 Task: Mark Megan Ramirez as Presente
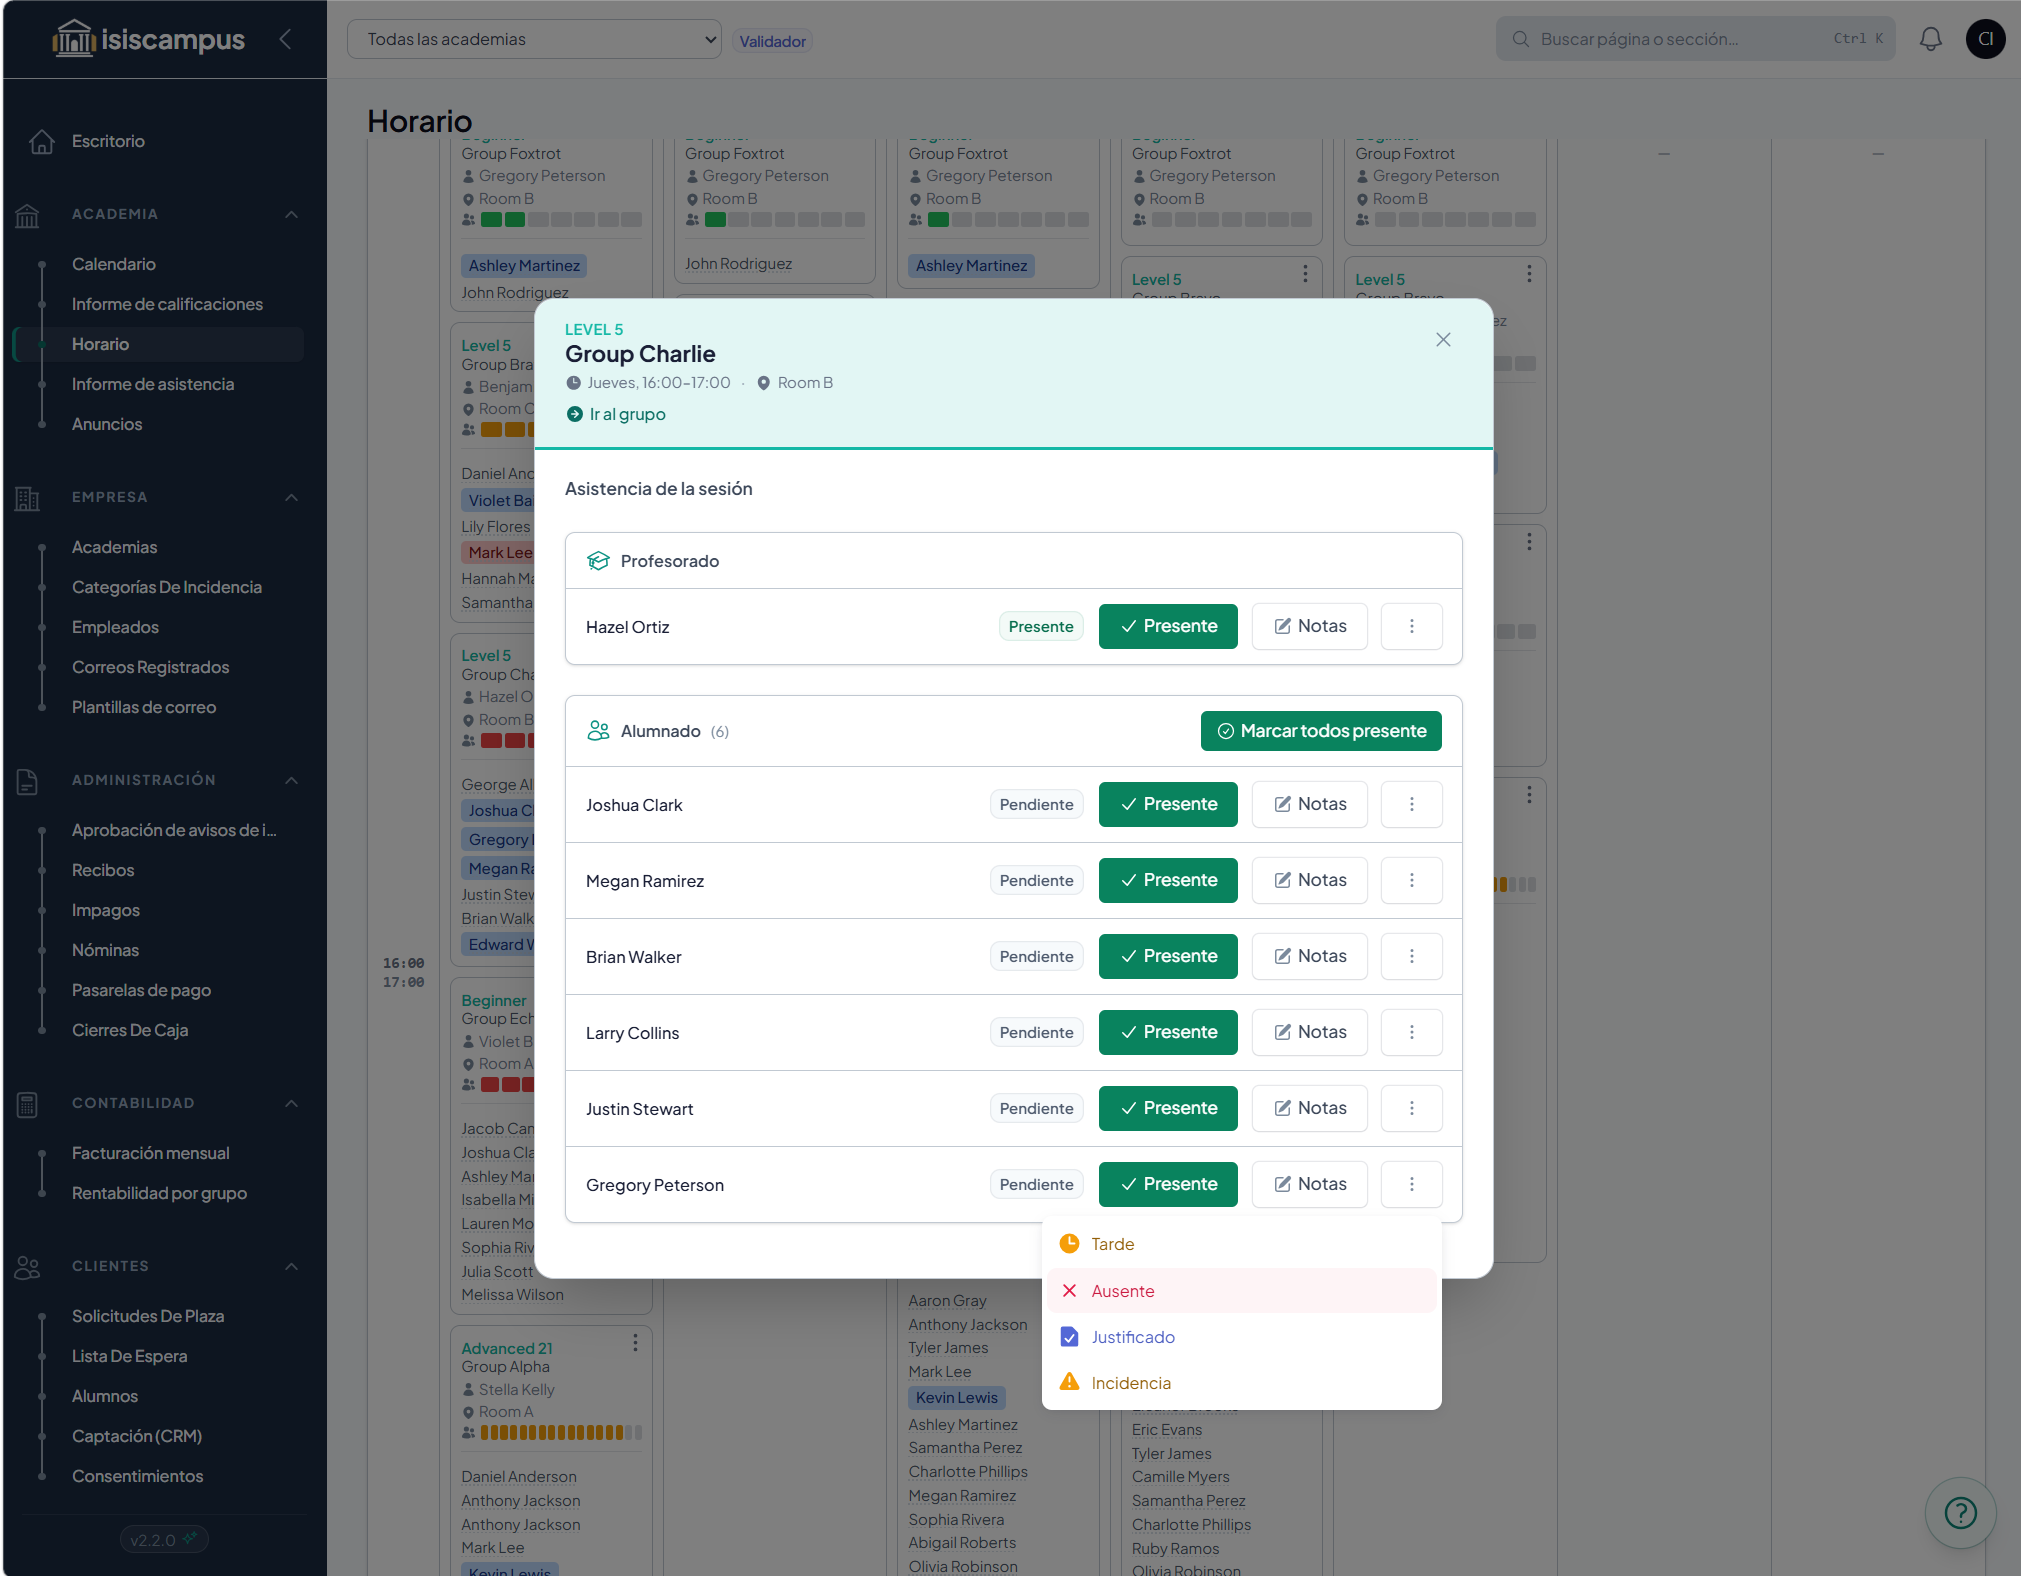(x=1168, y=880)
